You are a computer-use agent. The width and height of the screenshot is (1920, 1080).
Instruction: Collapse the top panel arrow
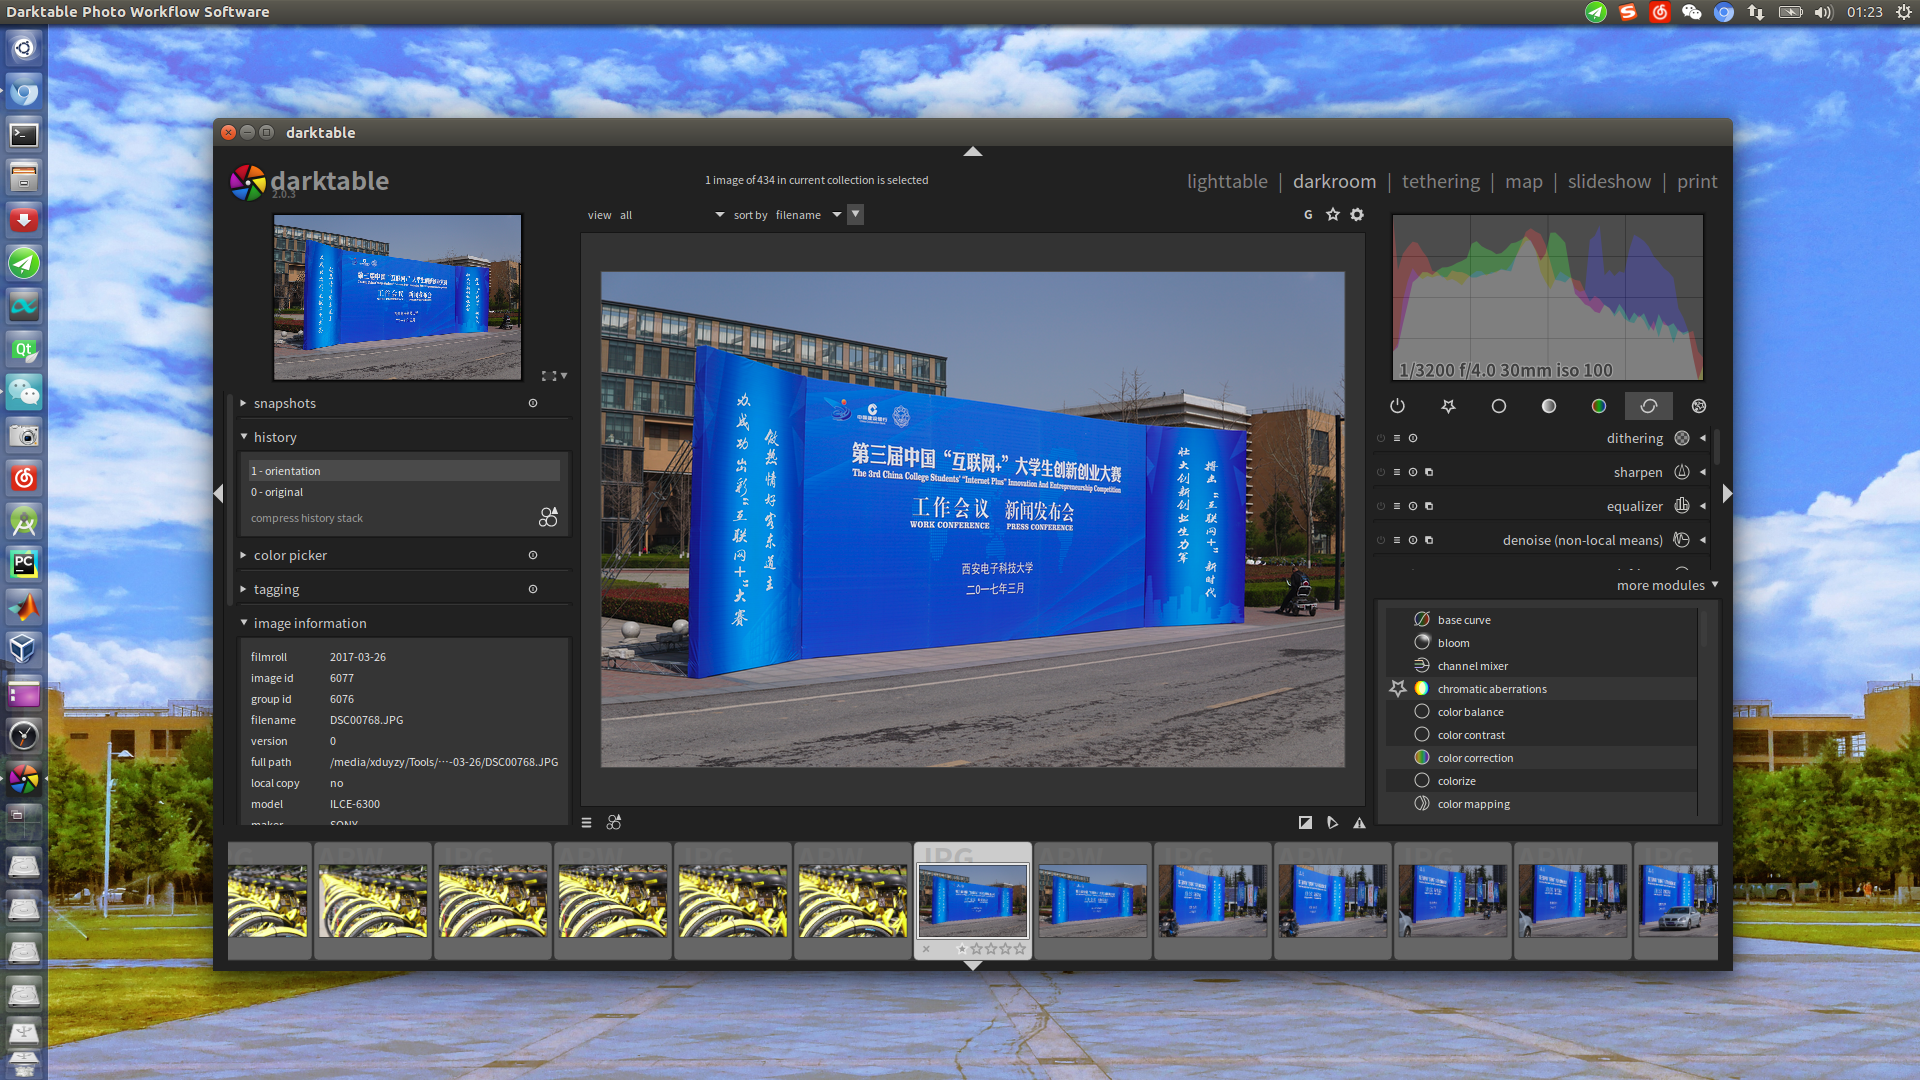pos(972,151)
